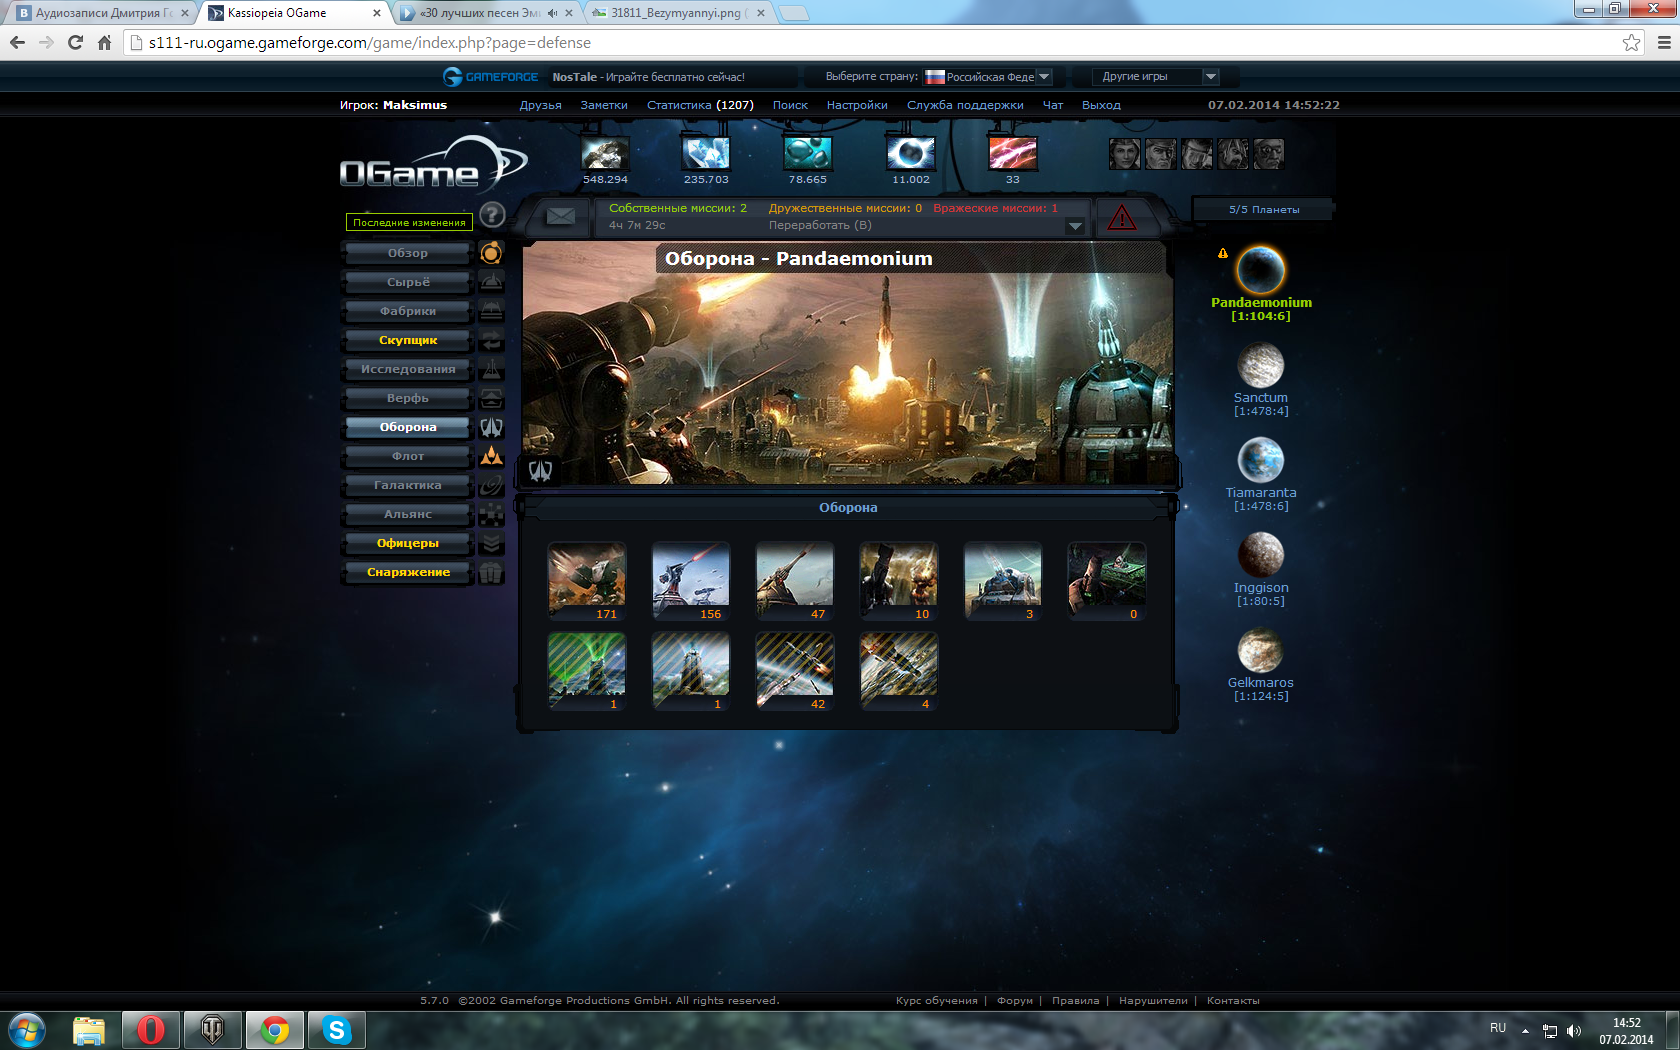The width and height of the screenshot is (1680, 1050).
Task: Open the Сырьё menu
Action: (408, 282)
